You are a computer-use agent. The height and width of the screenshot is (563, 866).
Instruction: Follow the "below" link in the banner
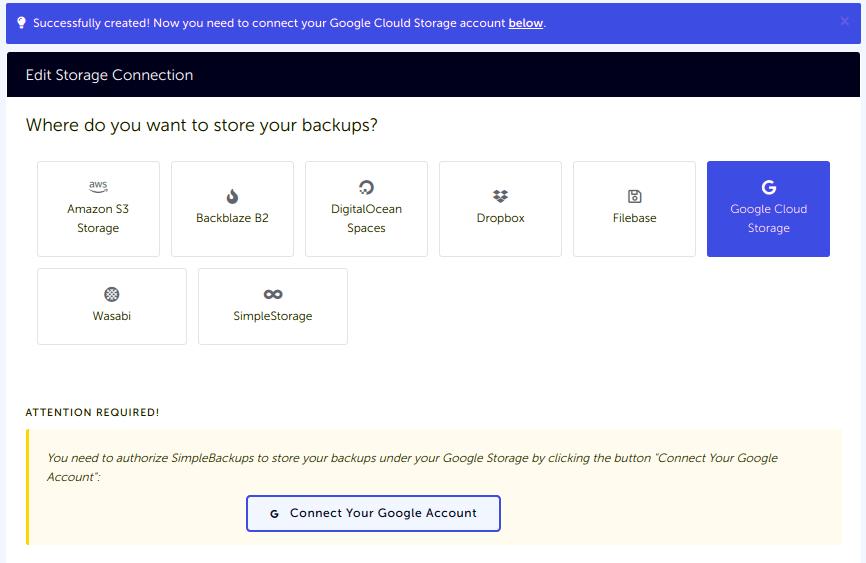525,23
